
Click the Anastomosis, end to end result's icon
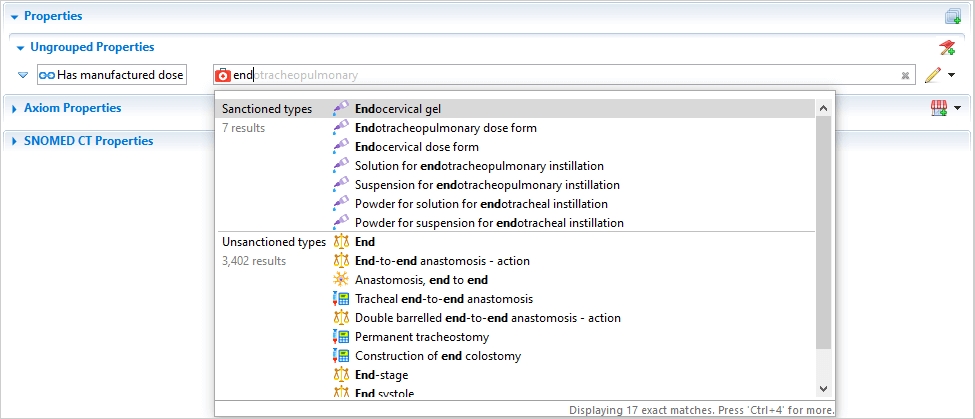click(341, 280)
